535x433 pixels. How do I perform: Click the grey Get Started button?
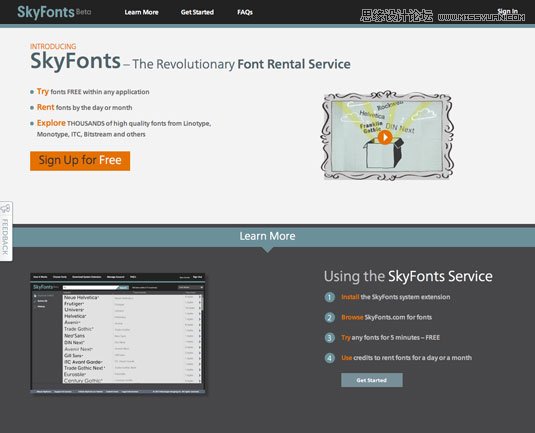[x=372, y=380]
